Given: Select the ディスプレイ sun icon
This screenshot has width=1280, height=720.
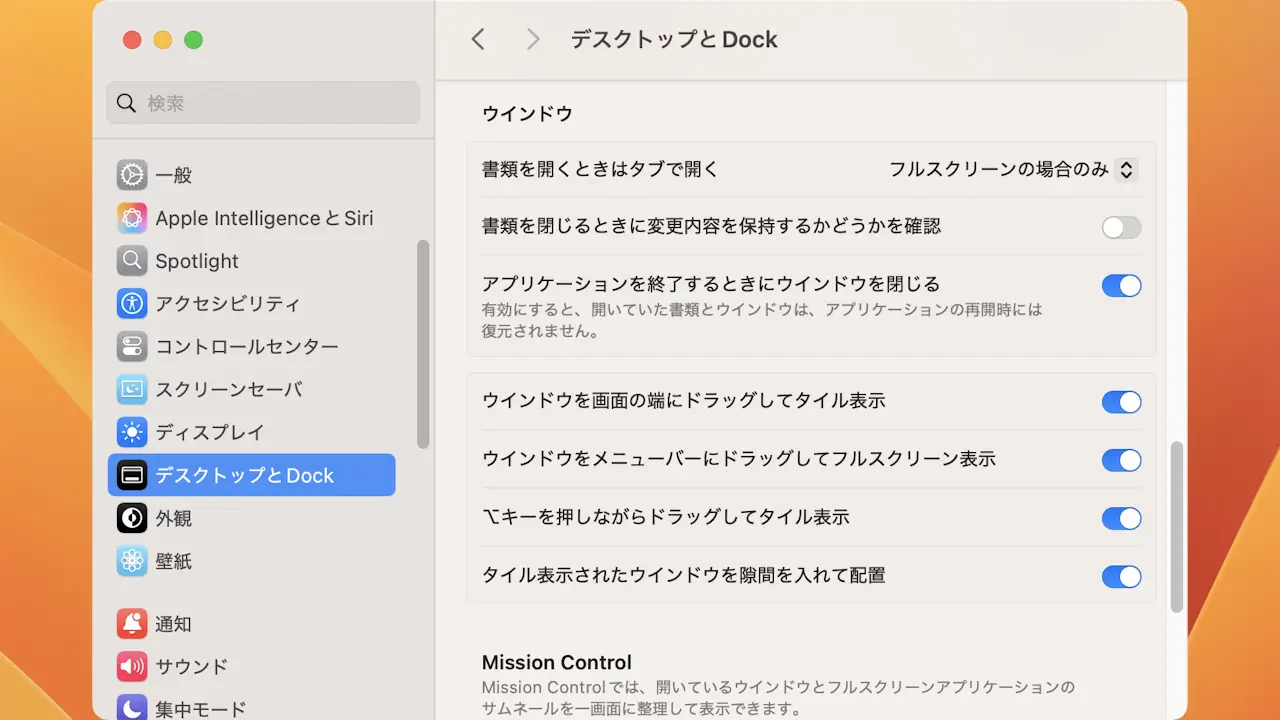Looking at the screenshot, I should click(x=132, y=433).
